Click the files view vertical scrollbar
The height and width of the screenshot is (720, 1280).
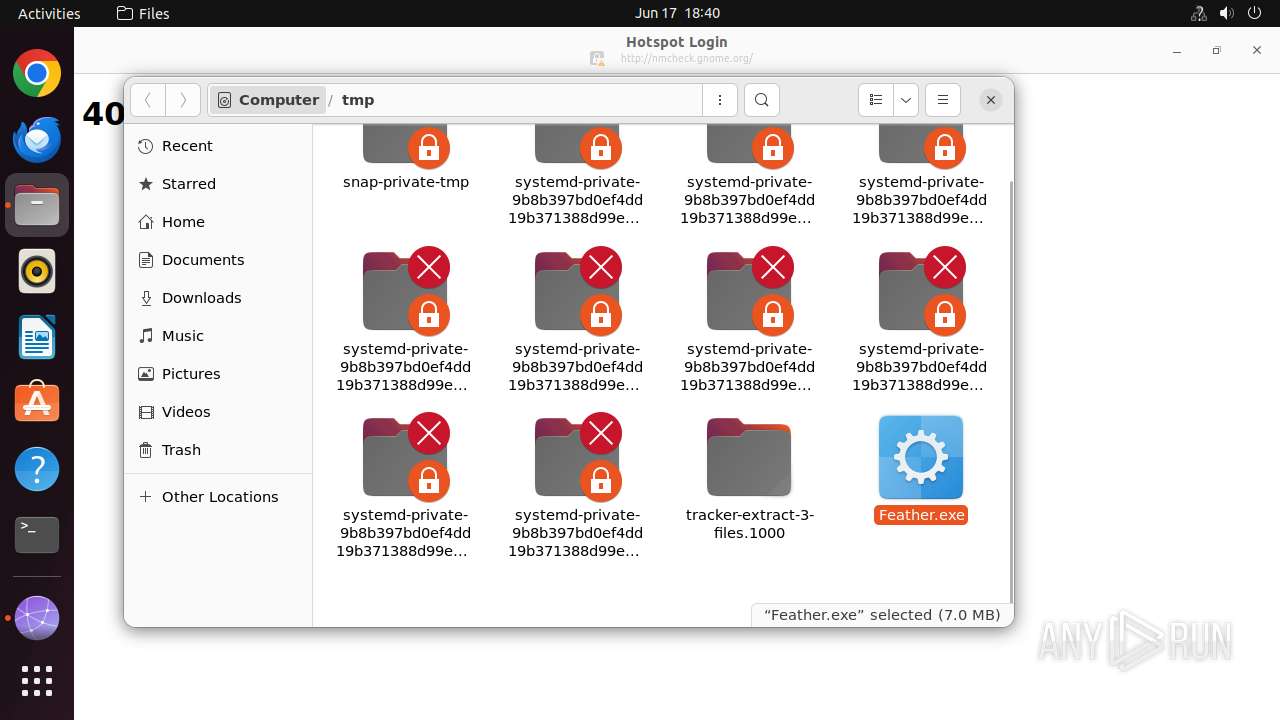[x=1009, y=390]
